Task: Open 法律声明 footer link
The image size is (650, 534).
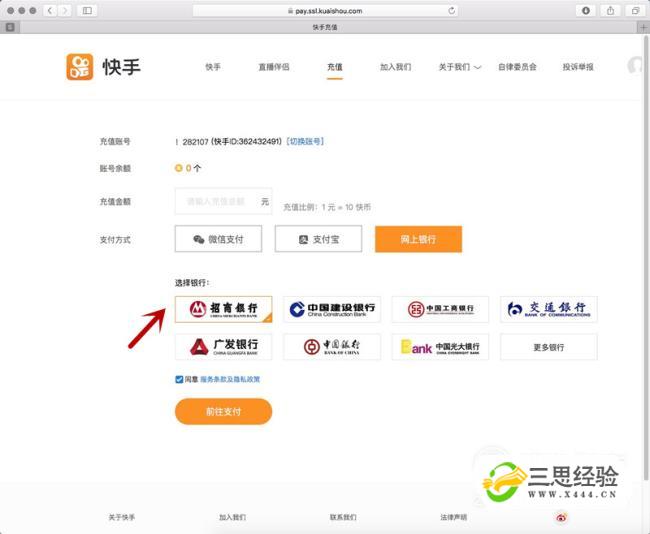Action: pyautogui.click(x=454, y=517)
